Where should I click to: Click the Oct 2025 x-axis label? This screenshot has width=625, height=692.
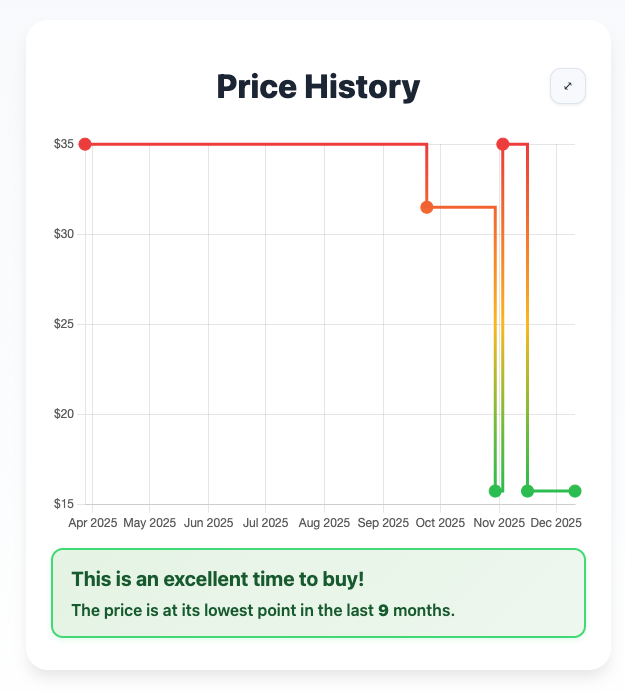pos(440,523)
